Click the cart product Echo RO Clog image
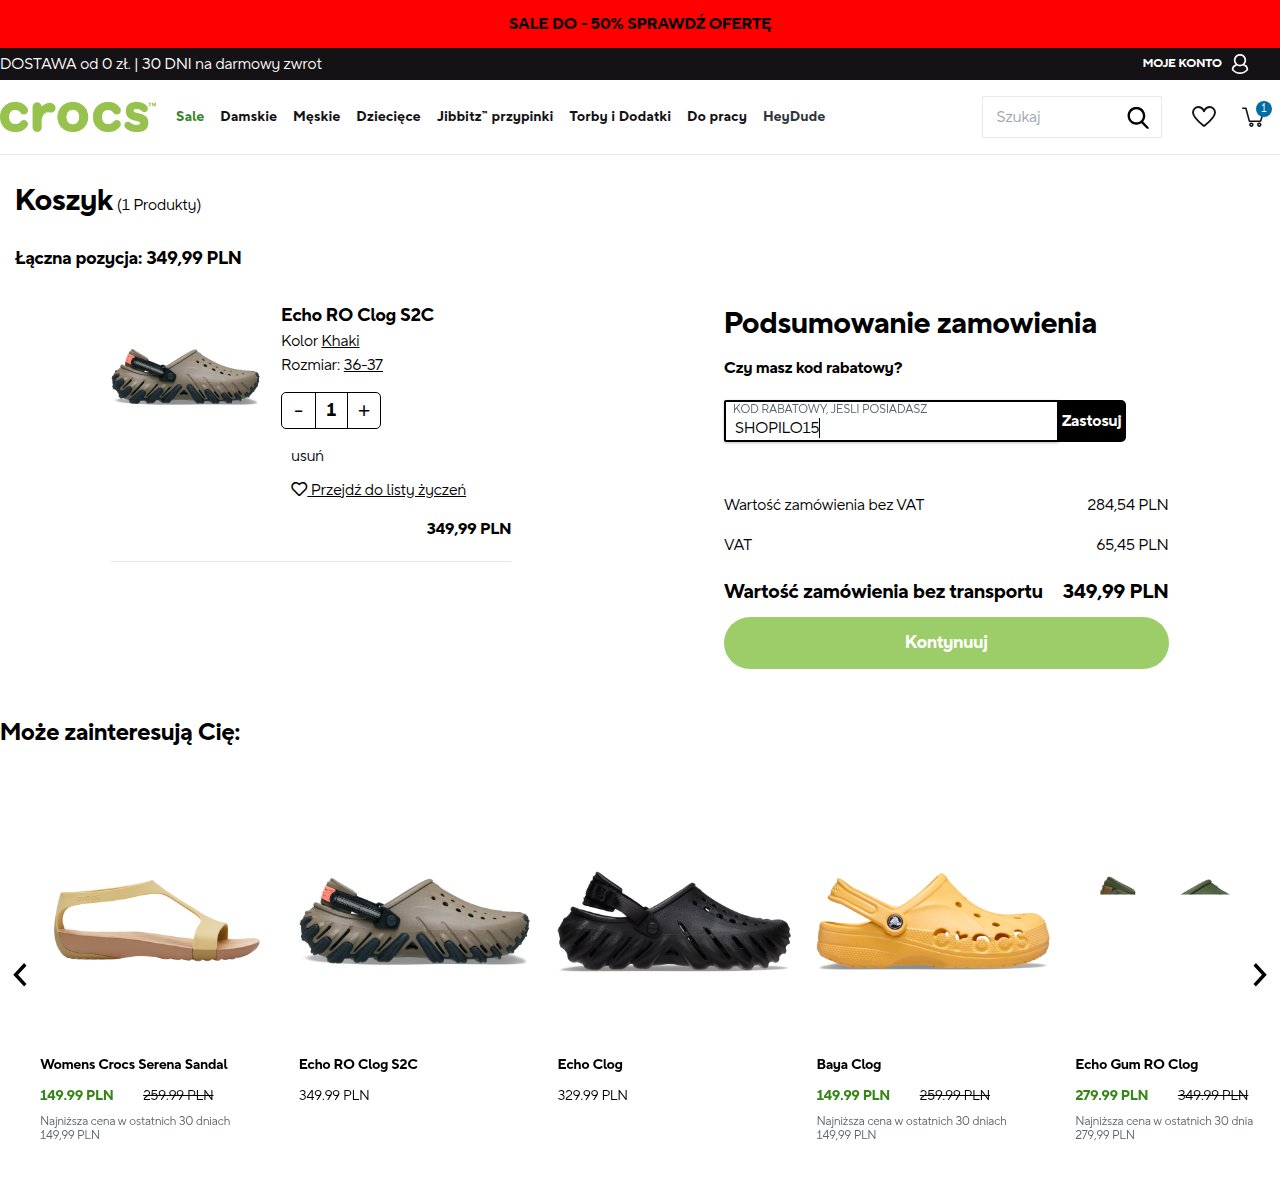 click(186, 376)
